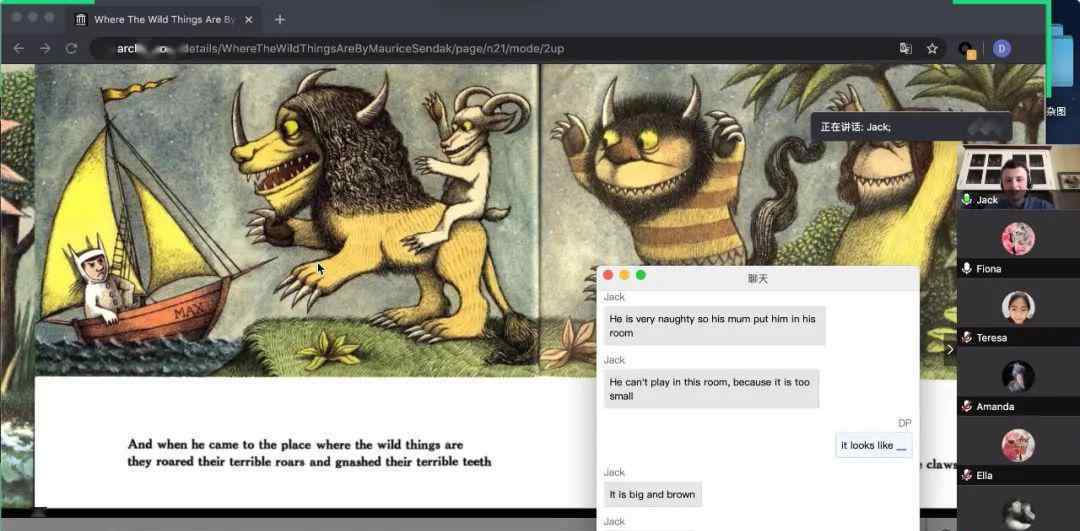This screenshot has height=531, width=1080.
Task: Select the Where The Wild Things Are tab
Action: pos(165,19)
